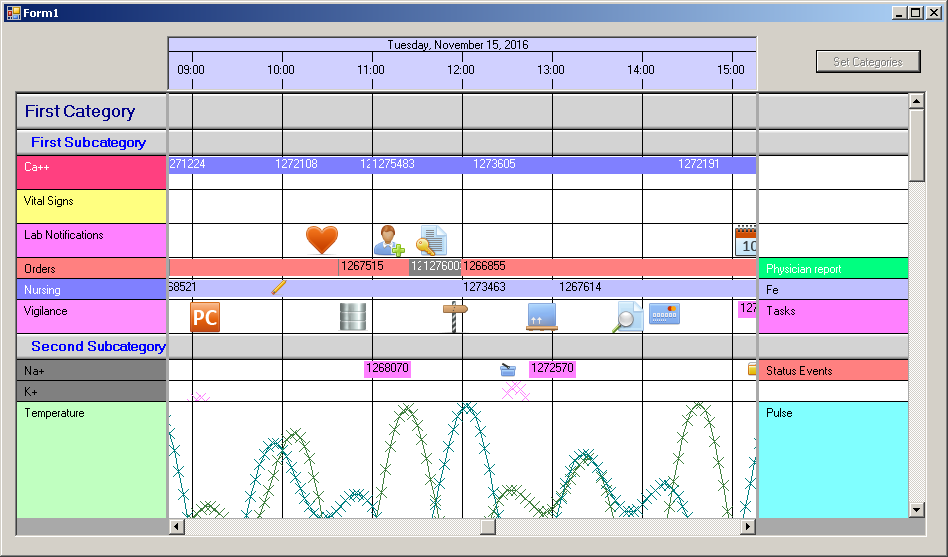The width and height of the screenshot is (948, 557).
Task: Click the blue basket icon in Na+ row
Action: click(508, 369)
